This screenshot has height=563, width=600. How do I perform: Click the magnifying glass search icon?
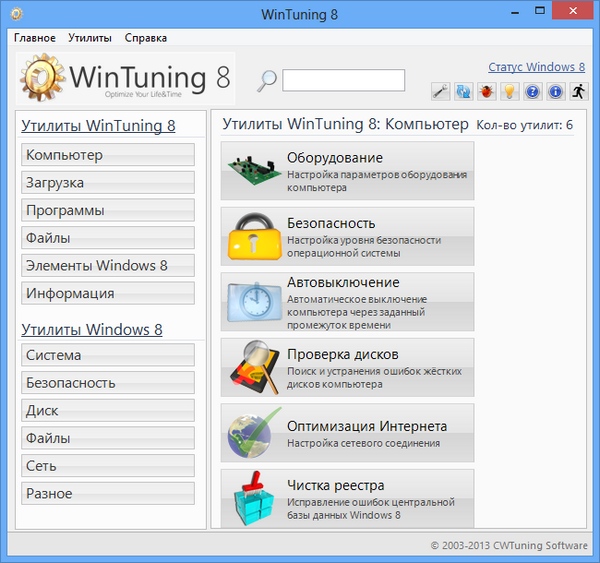pyautogui.click(x=266, y=81)
